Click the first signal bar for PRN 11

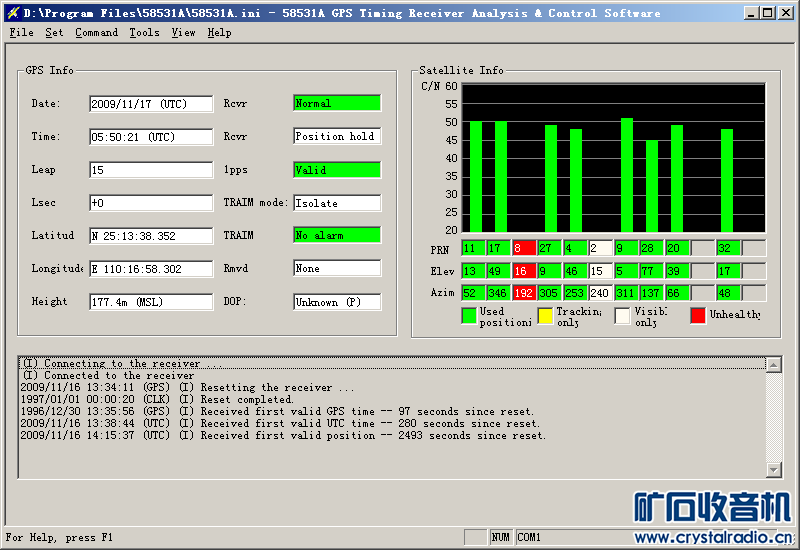[476, 177]
